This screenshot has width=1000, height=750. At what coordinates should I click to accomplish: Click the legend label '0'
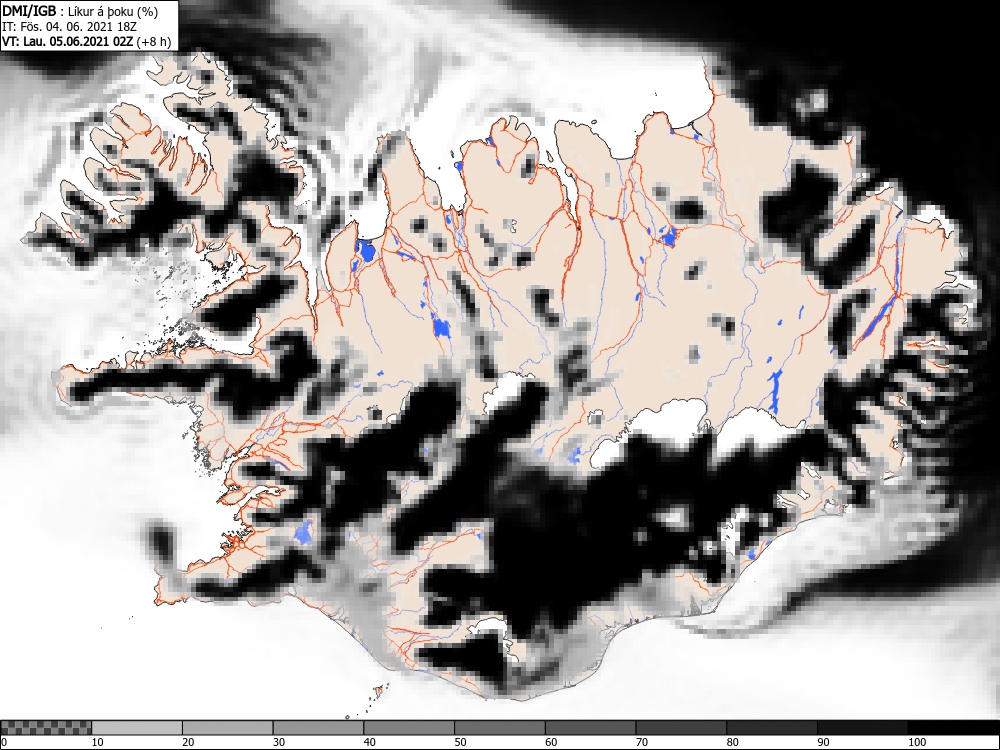(x=4, y=742)
